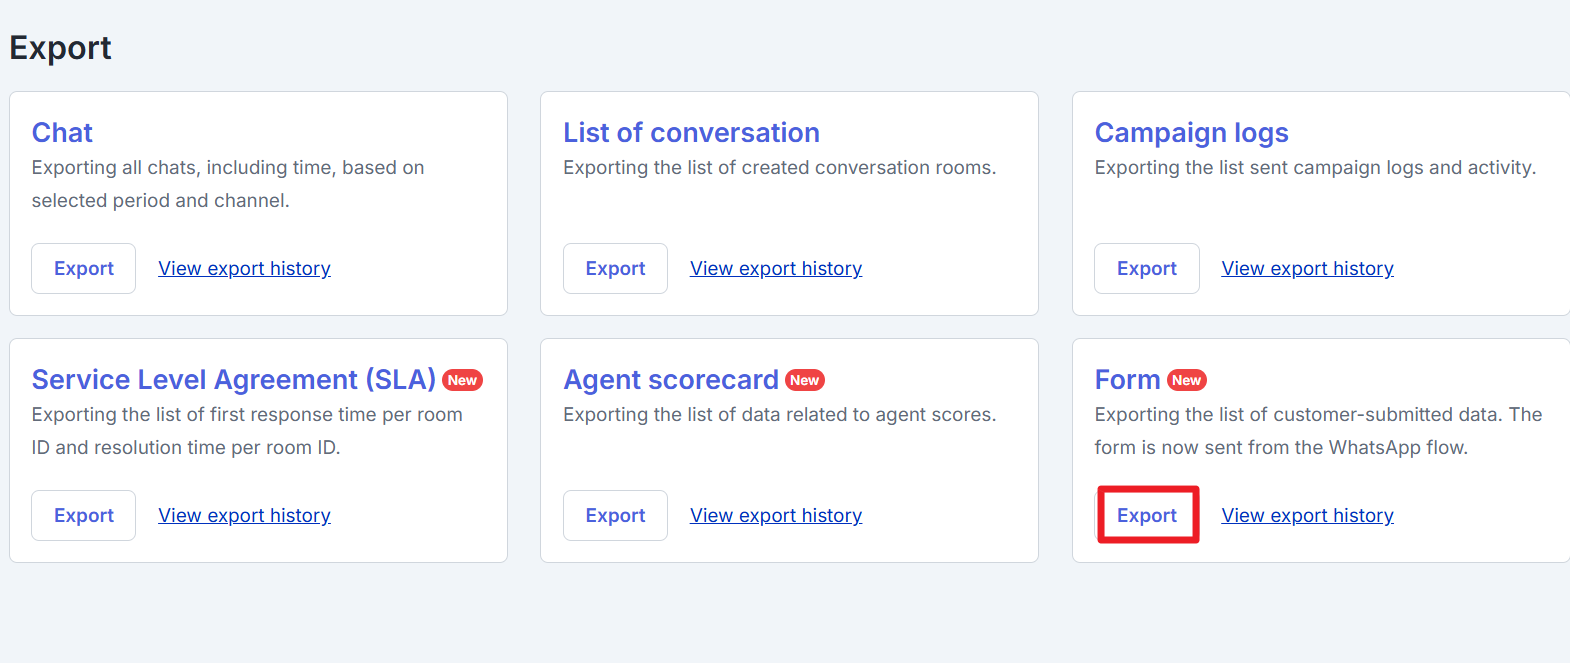Click the New badge beside SLA title
The width and height of the screenshot is (1570, 663).
coord(462,380)
